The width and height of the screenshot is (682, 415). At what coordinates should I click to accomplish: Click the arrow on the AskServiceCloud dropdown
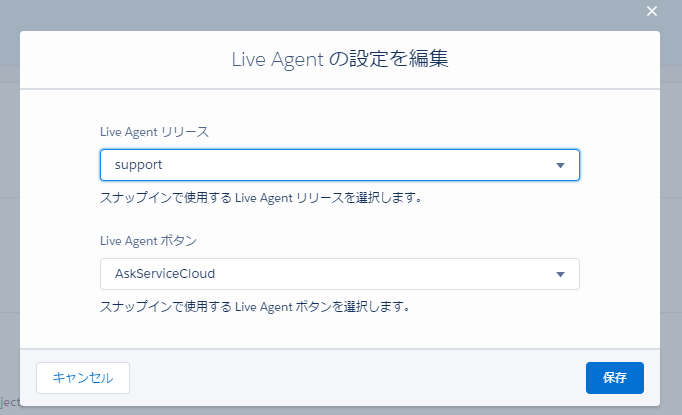(560, 274)
